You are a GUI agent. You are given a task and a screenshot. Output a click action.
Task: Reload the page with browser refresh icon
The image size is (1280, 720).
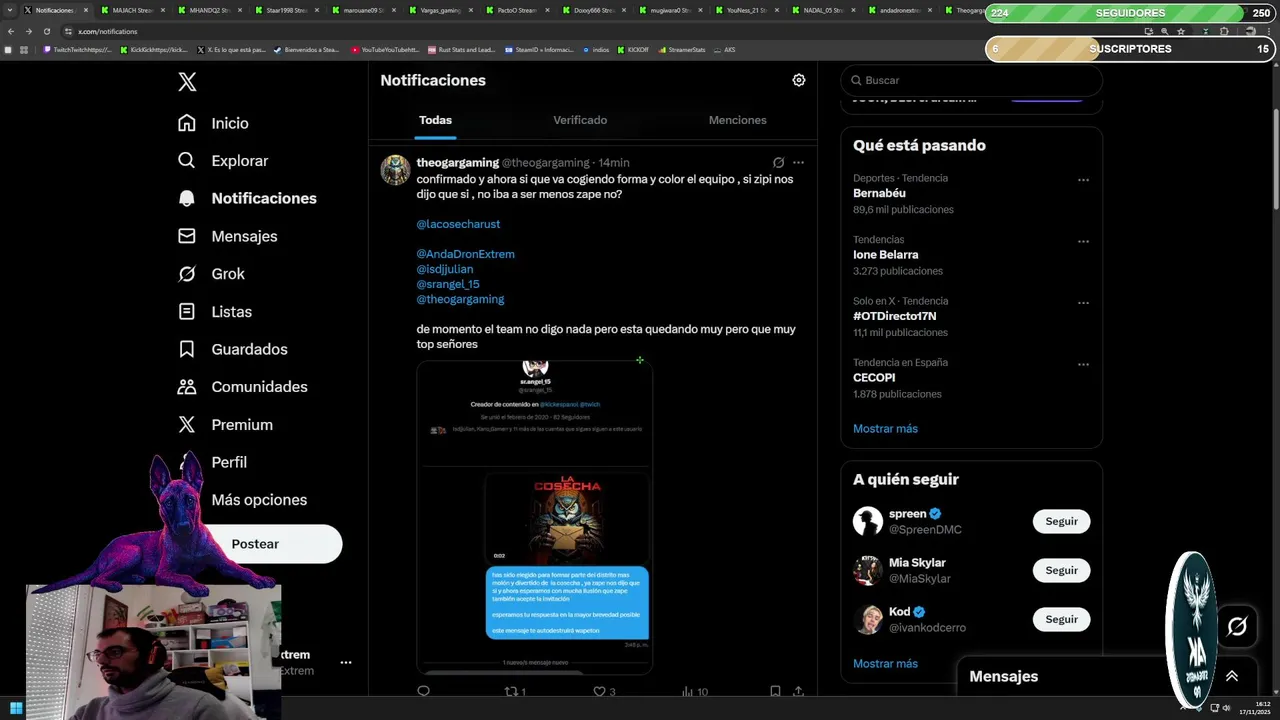[46, 31]
